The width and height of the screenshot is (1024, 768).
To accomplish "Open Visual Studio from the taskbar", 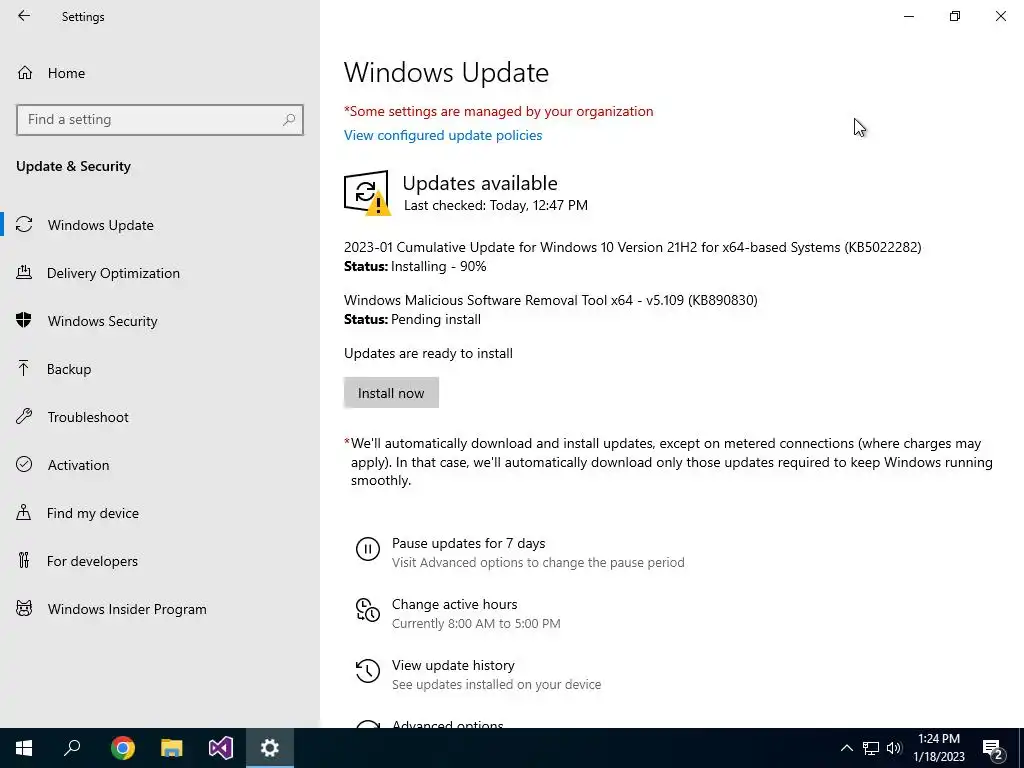I will 221,748.
